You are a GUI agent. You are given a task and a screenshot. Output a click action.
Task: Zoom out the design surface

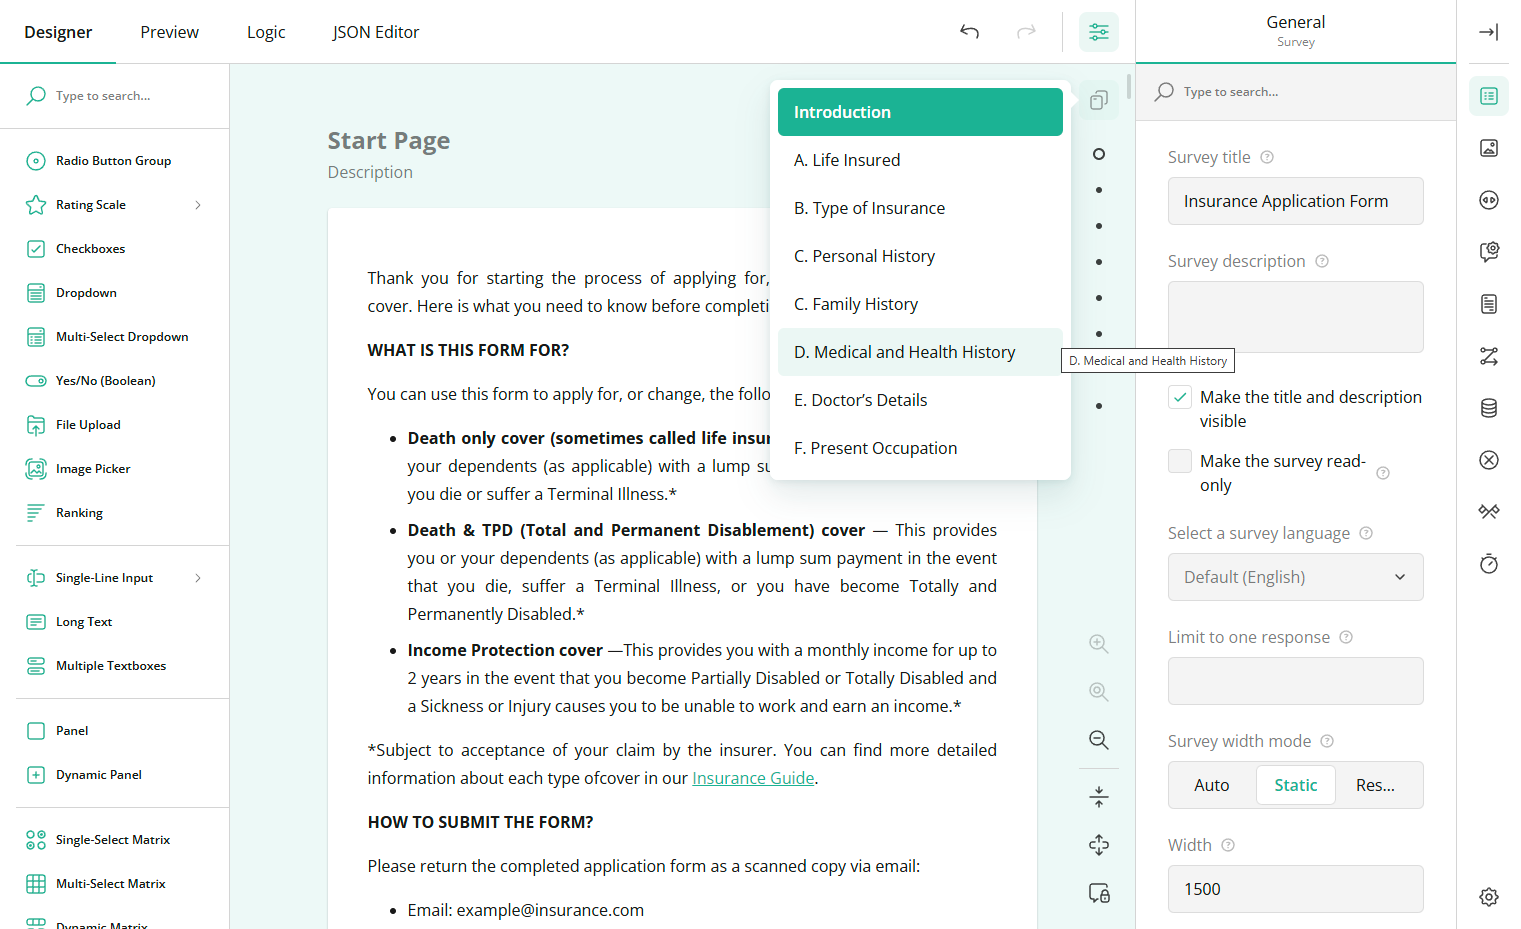coord(1099,740)
